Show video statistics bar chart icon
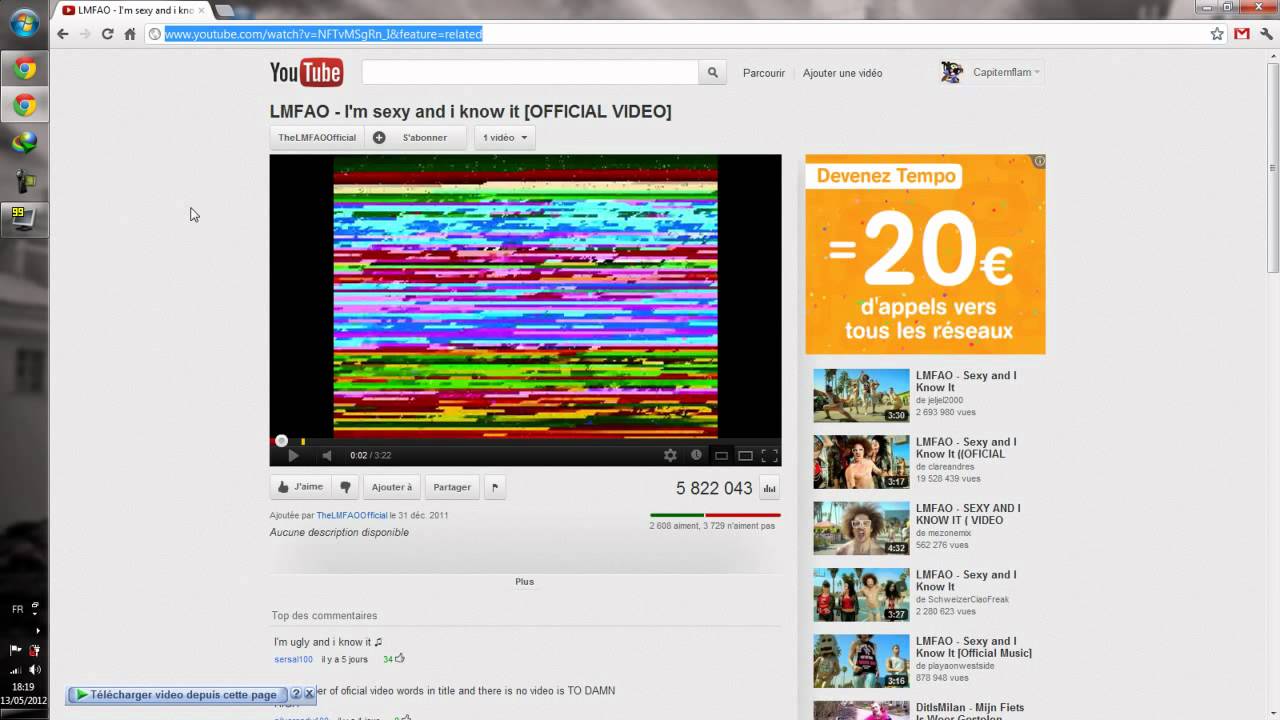 click(x=769, y=488)
